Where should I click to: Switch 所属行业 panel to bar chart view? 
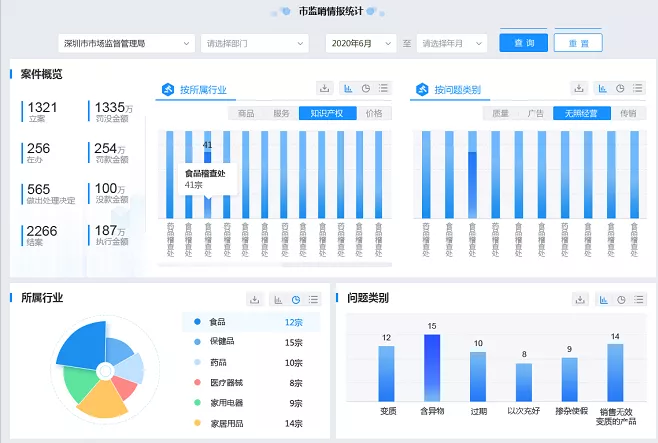coord(278,299)
